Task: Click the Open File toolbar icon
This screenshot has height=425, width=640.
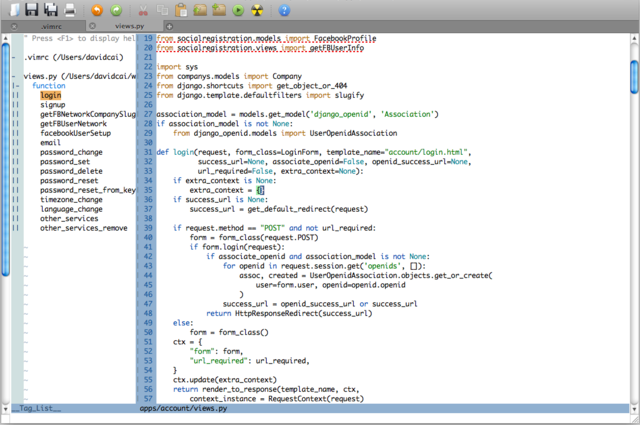Action: [14, 10]
